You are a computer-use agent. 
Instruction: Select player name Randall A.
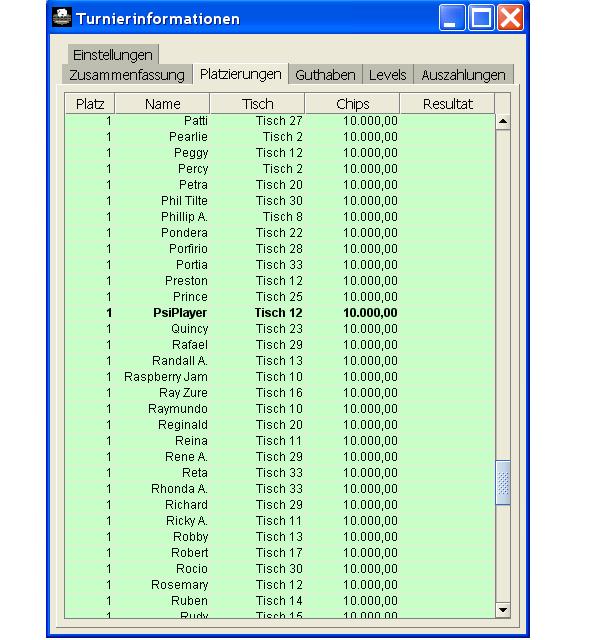coord(180,360)
